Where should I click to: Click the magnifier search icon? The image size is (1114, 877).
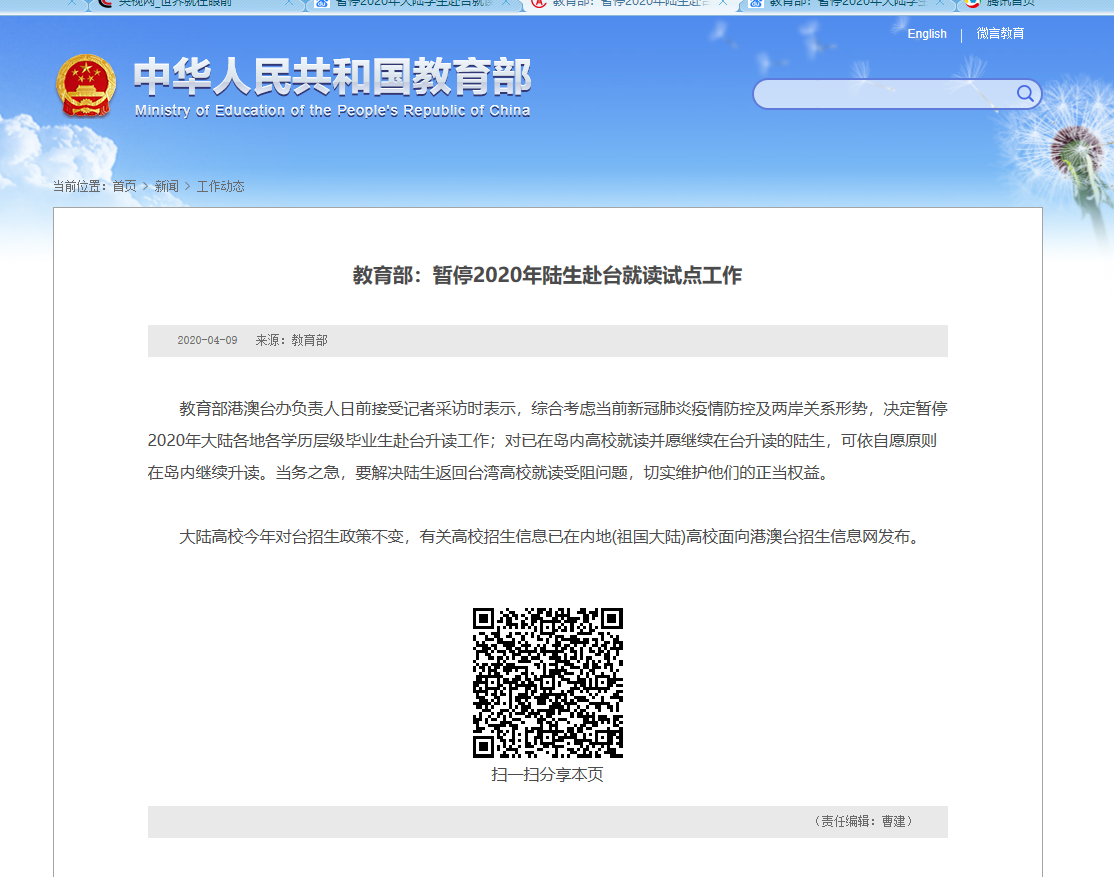coord(1024,94)
